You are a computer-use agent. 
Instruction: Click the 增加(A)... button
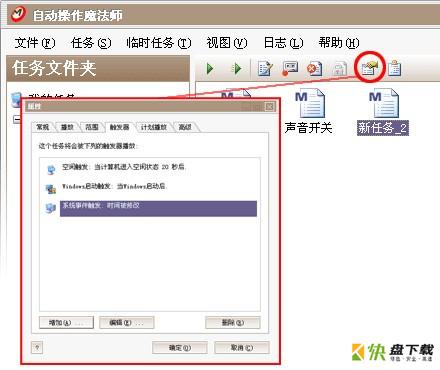66,323
